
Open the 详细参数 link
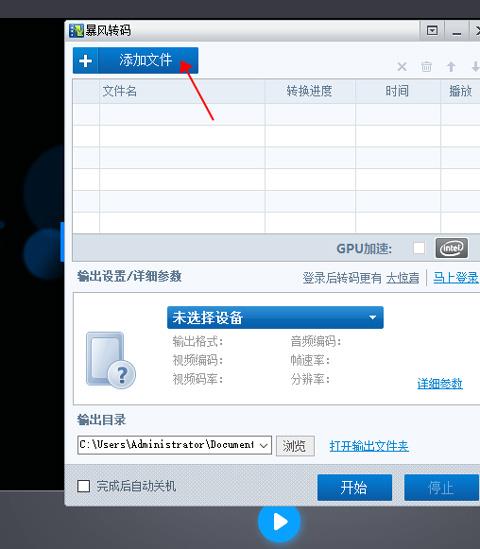click(440, 384)
